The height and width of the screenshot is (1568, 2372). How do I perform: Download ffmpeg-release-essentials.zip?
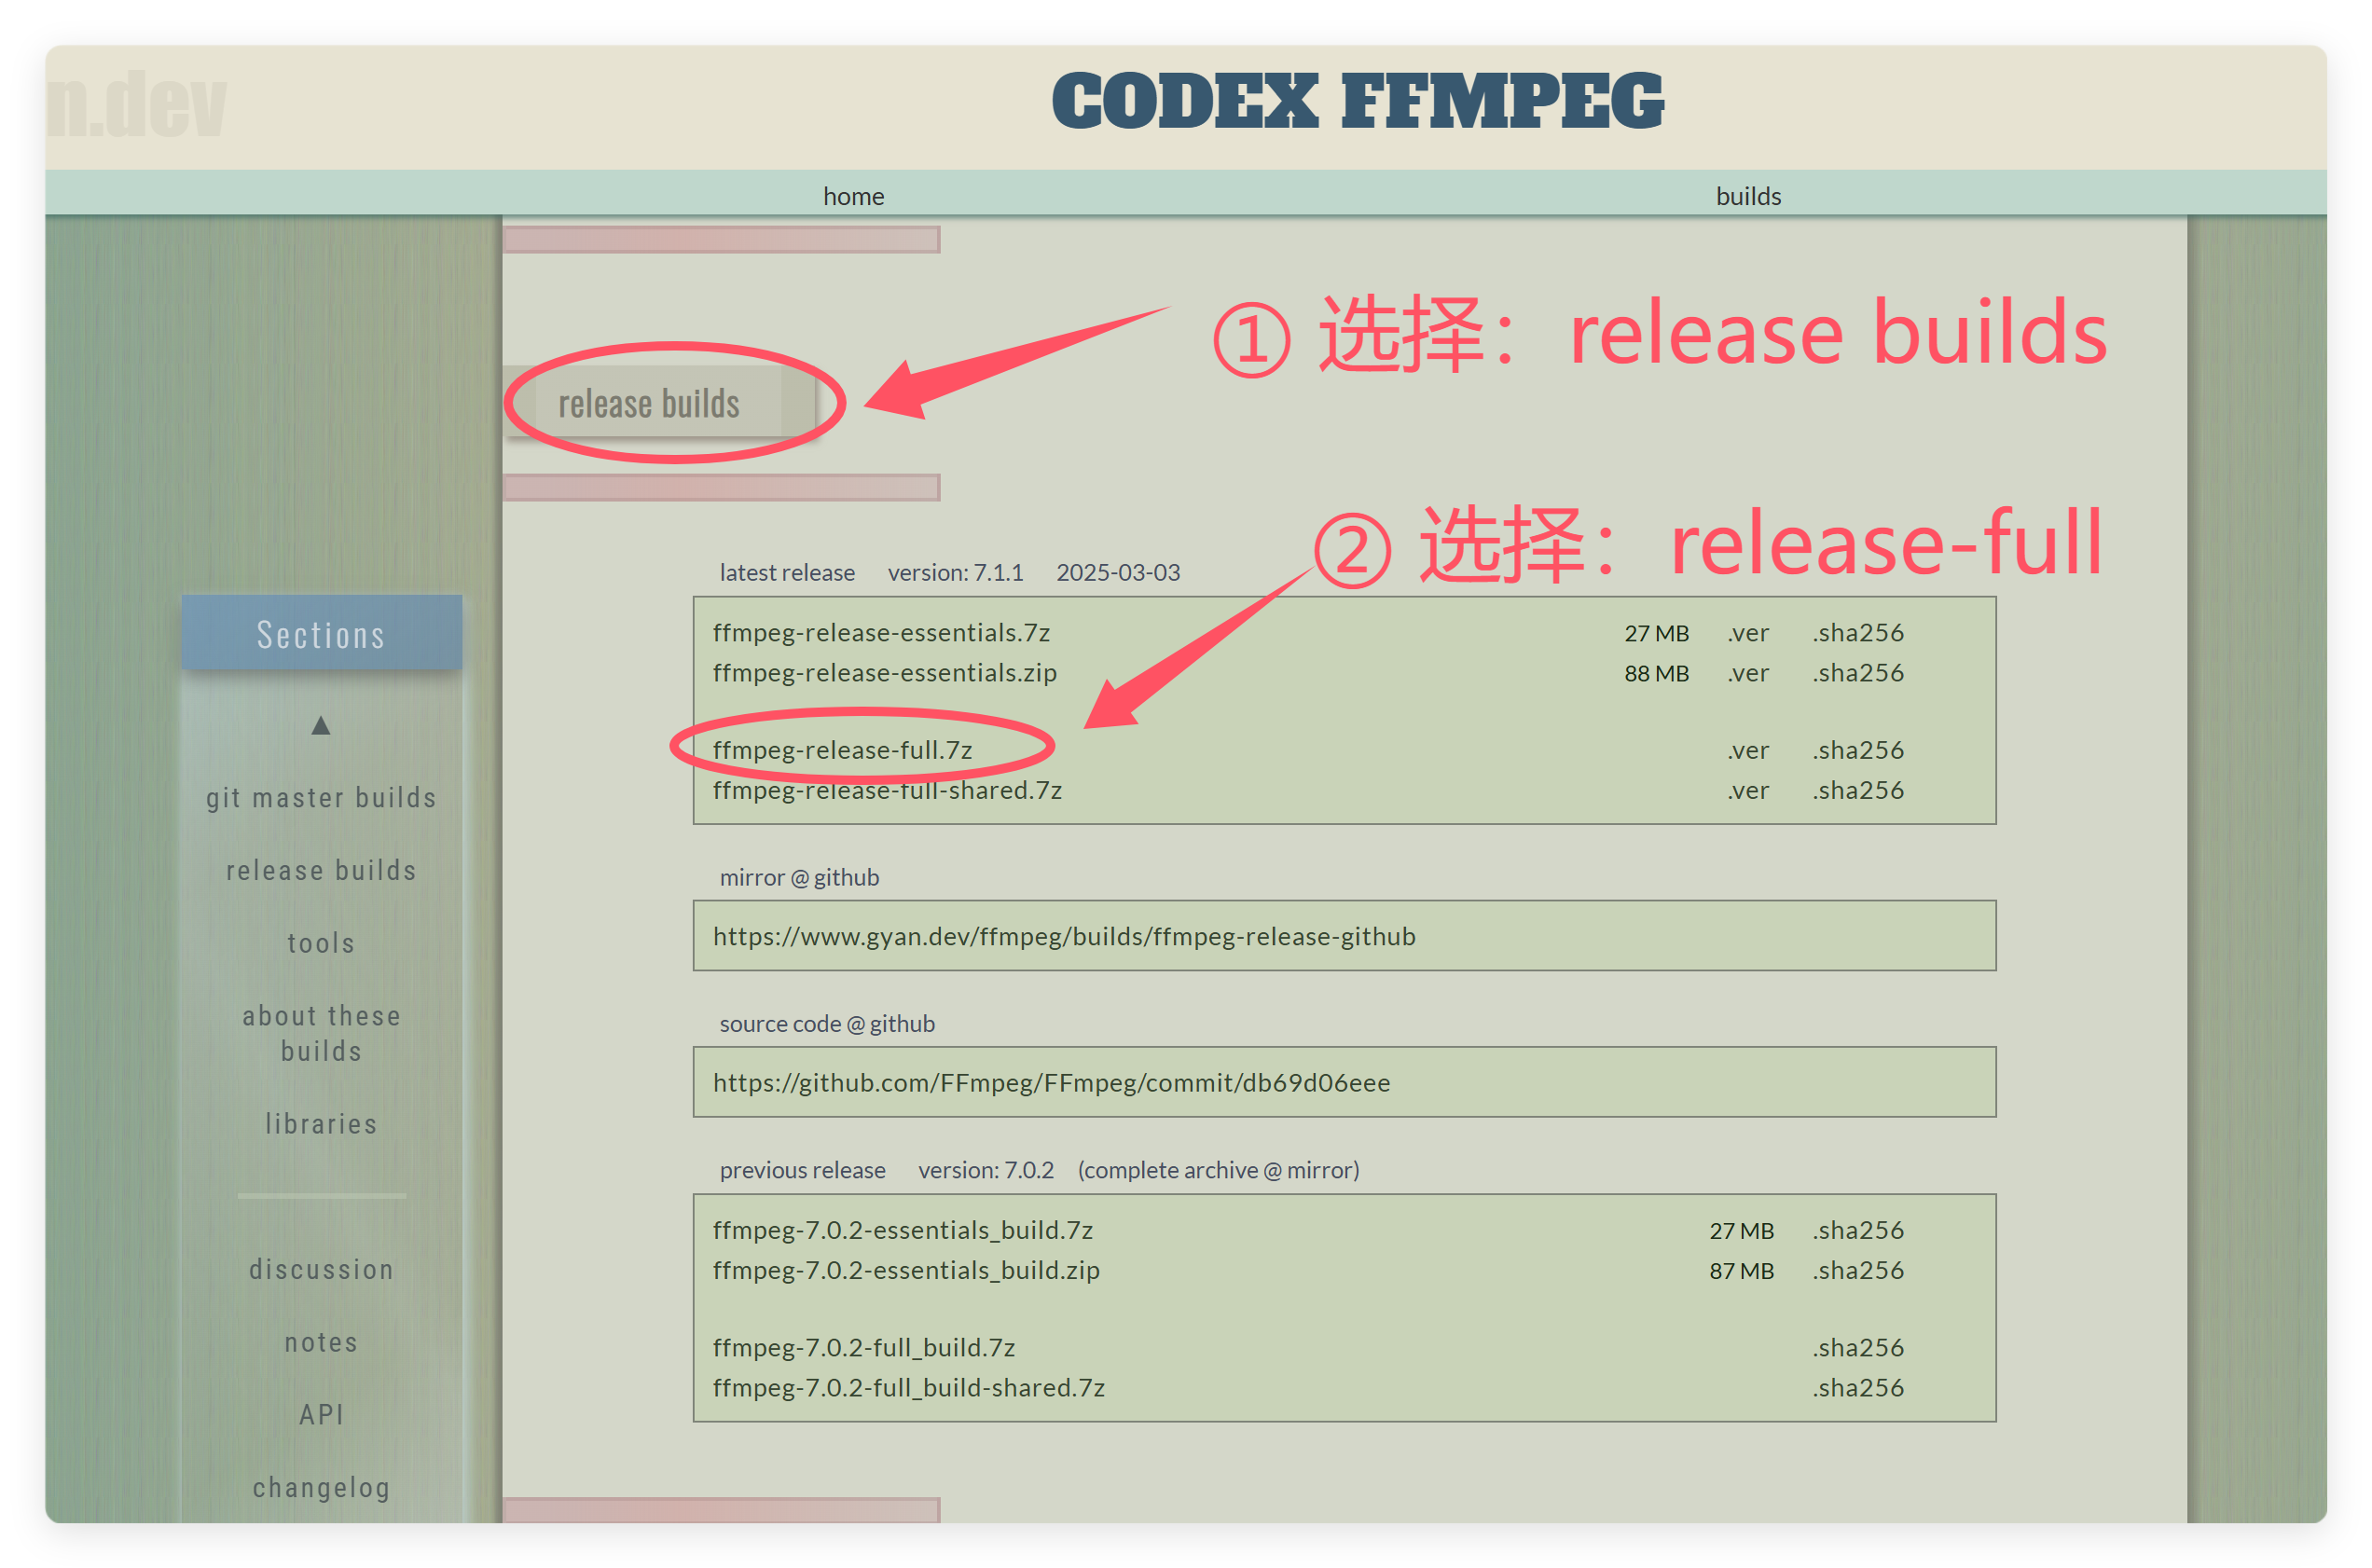[884, 672]
